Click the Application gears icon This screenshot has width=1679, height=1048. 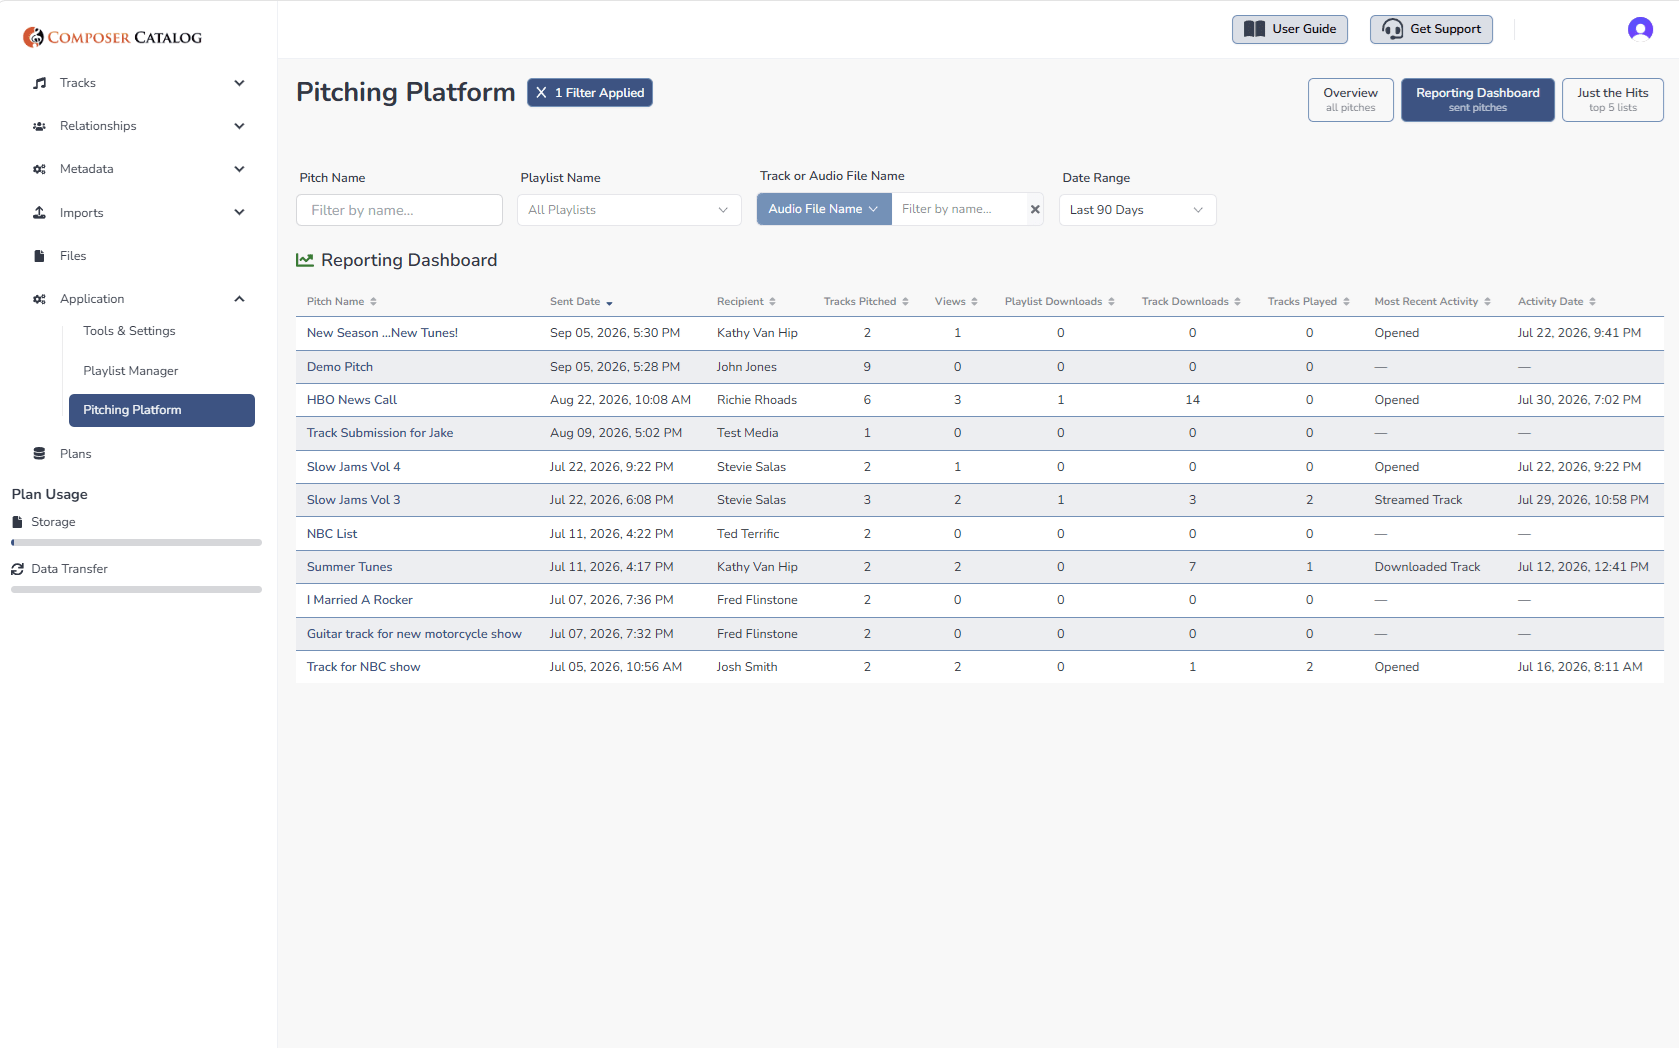pyautogui.click(x=39, y=299)
